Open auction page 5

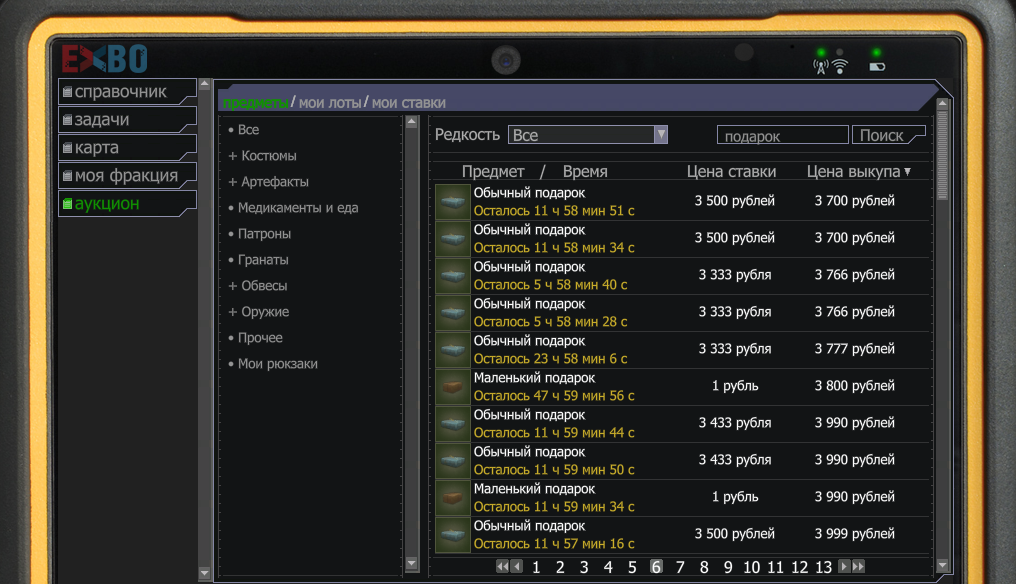tap(632, 568)
